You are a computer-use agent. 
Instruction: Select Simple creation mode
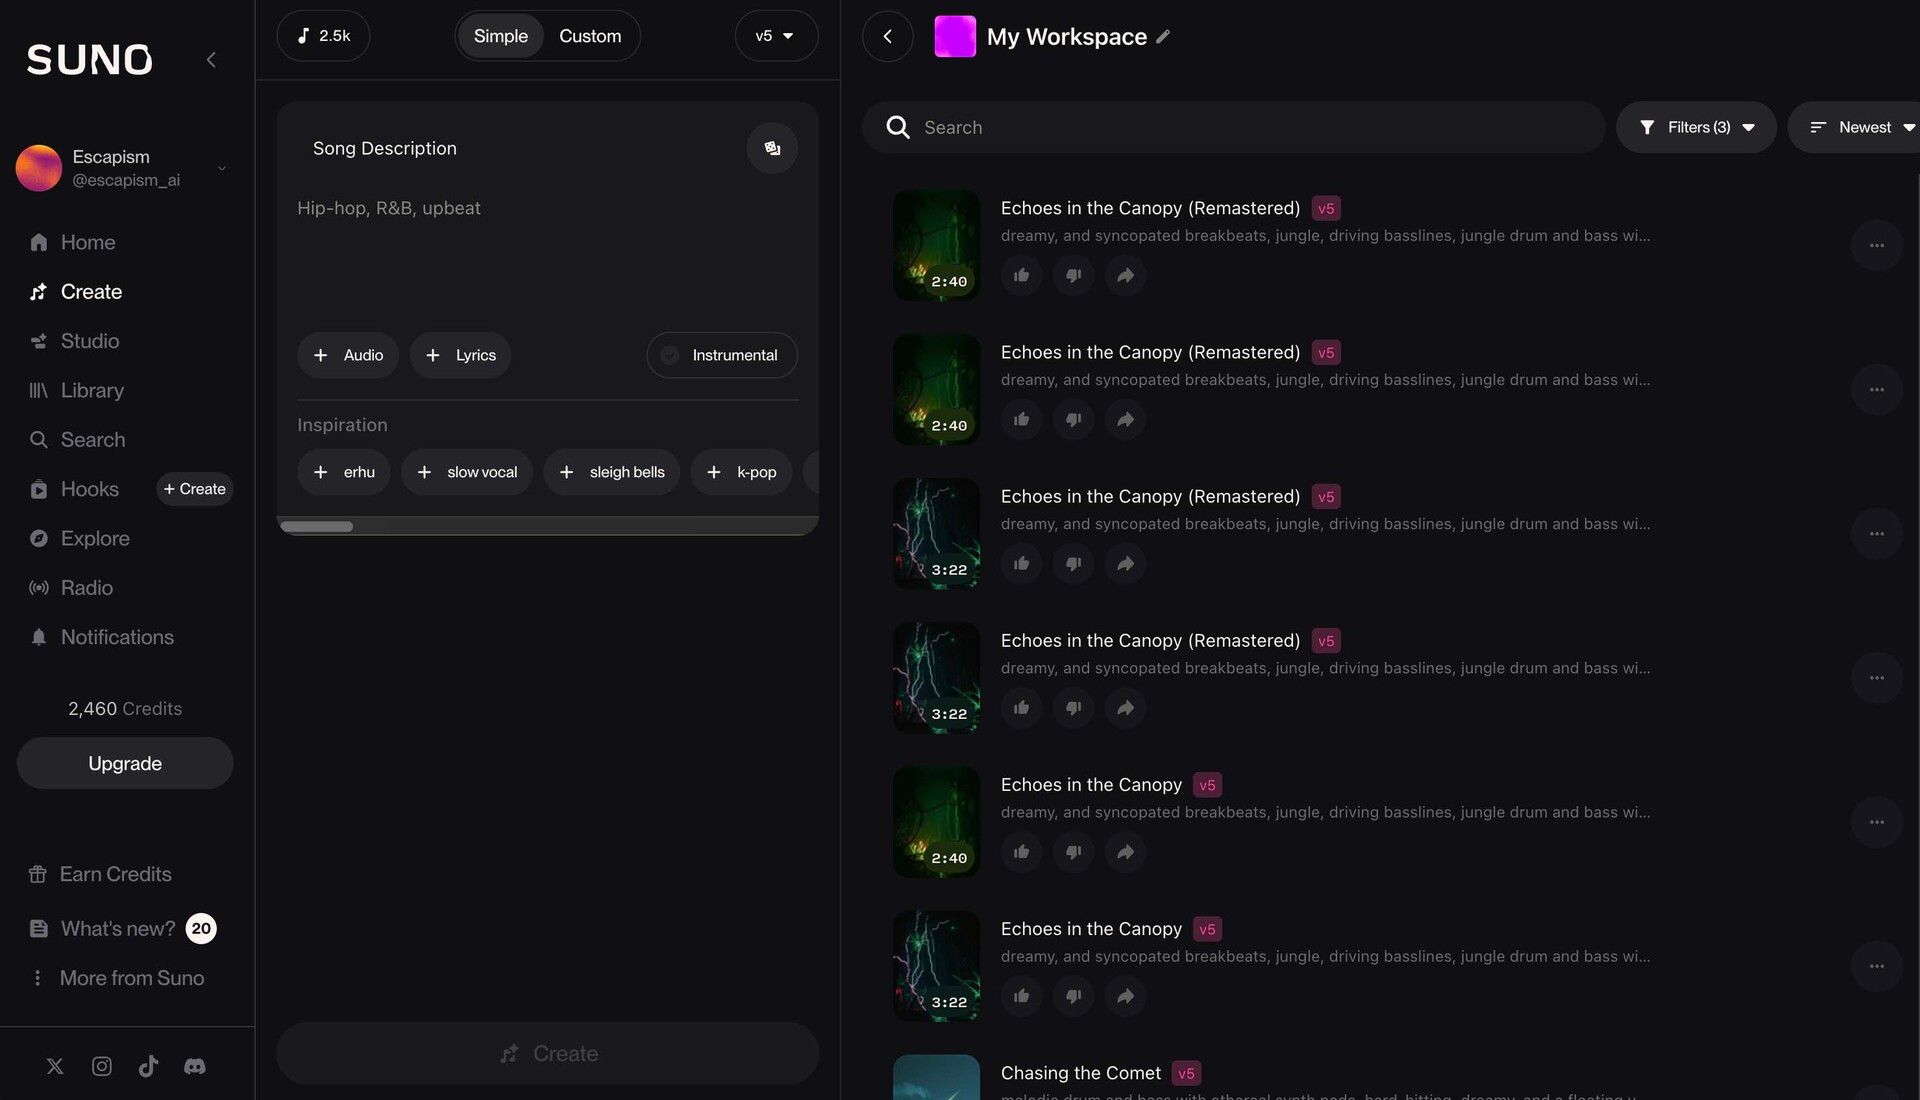pyautogui.click(x=500, y=36)
